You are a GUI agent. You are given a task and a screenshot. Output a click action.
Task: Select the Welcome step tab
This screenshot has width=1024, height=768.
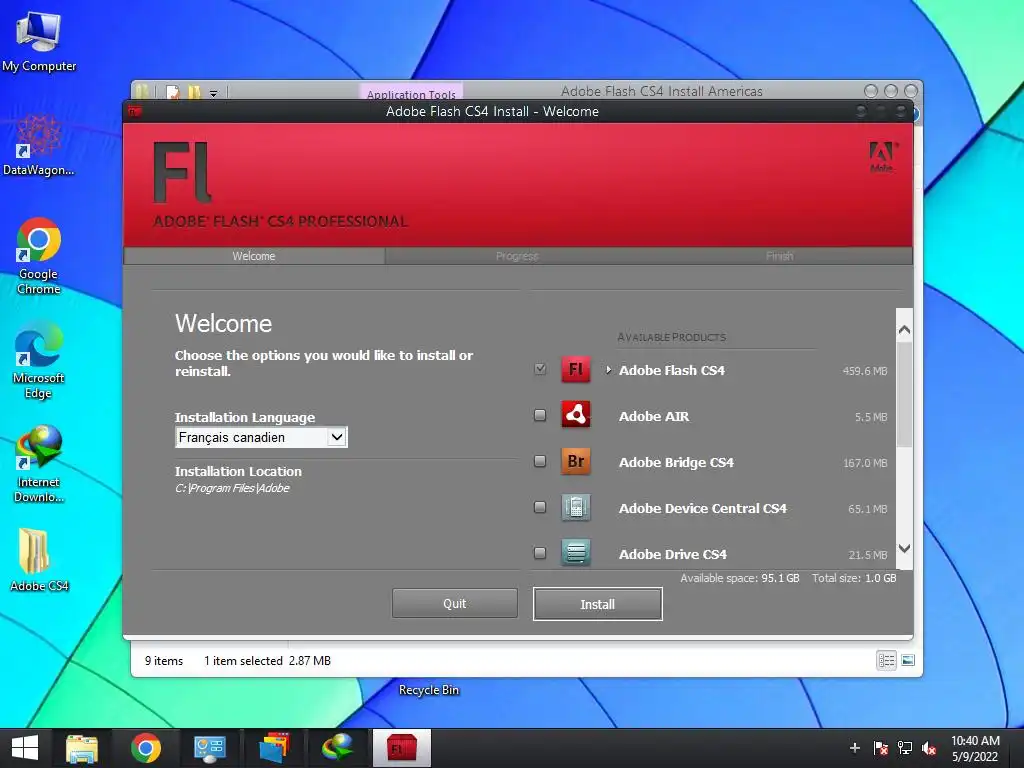[x=254, y=256]
